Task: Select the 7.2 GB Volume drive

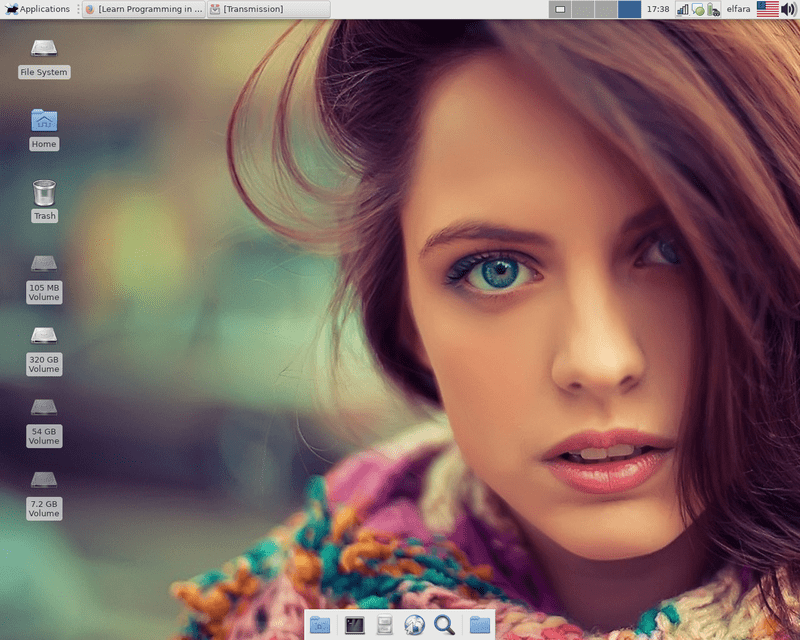Action: click(x=44, y=481)
